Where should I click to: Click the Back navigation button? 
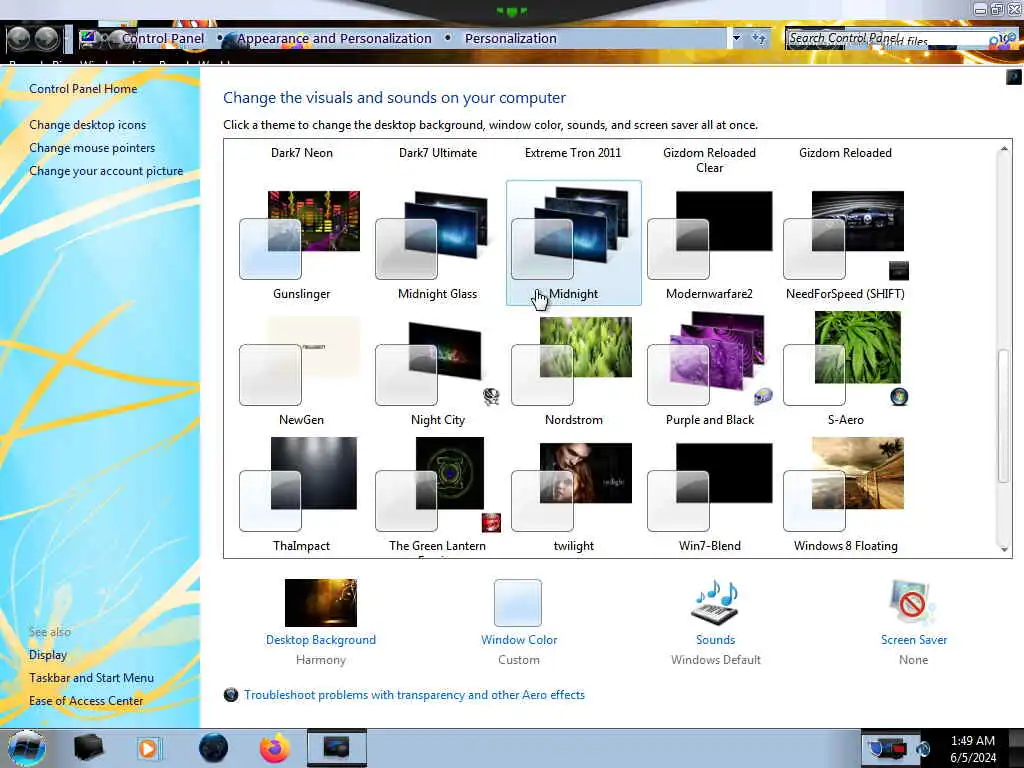click(18, 39)
